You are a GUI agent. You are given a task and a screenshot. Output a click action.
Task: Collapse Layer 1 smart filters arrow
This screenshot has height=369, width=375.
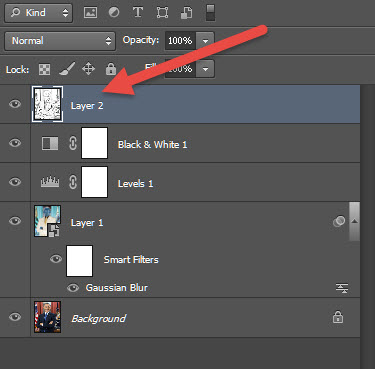pyautogui.click(x=354, y=221)
